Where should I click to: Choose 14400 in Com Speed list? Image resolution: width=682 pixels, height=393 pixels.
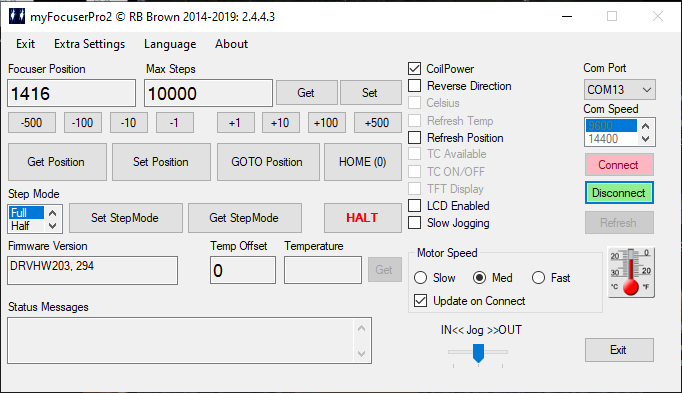point(611,139)
